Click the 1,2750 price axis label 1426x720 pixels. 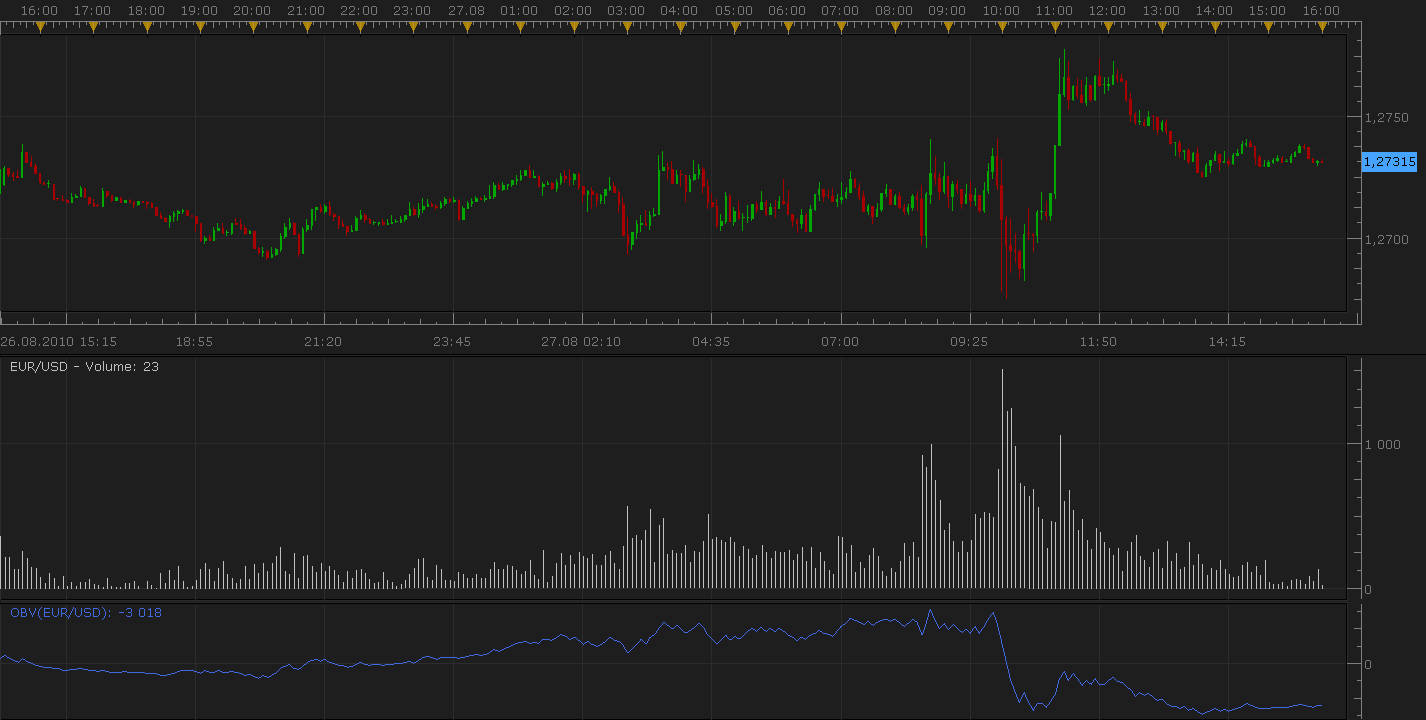tap(1389, 117)
